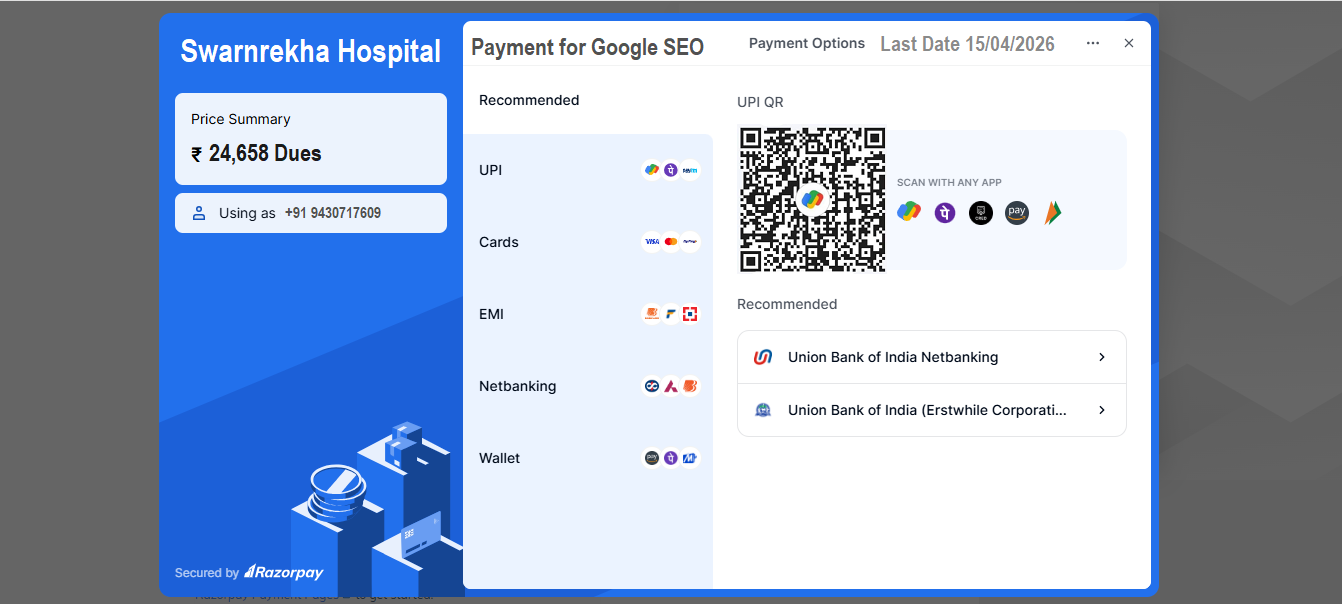1342x604 pixels.
Task: Open the Wallet payment option
Action: (x=500, y=458)
